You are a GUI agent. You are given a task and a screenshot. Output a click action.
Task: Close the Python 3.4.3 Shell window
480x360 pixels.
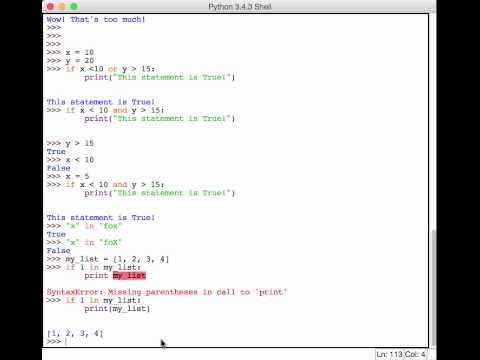(50, 6)
